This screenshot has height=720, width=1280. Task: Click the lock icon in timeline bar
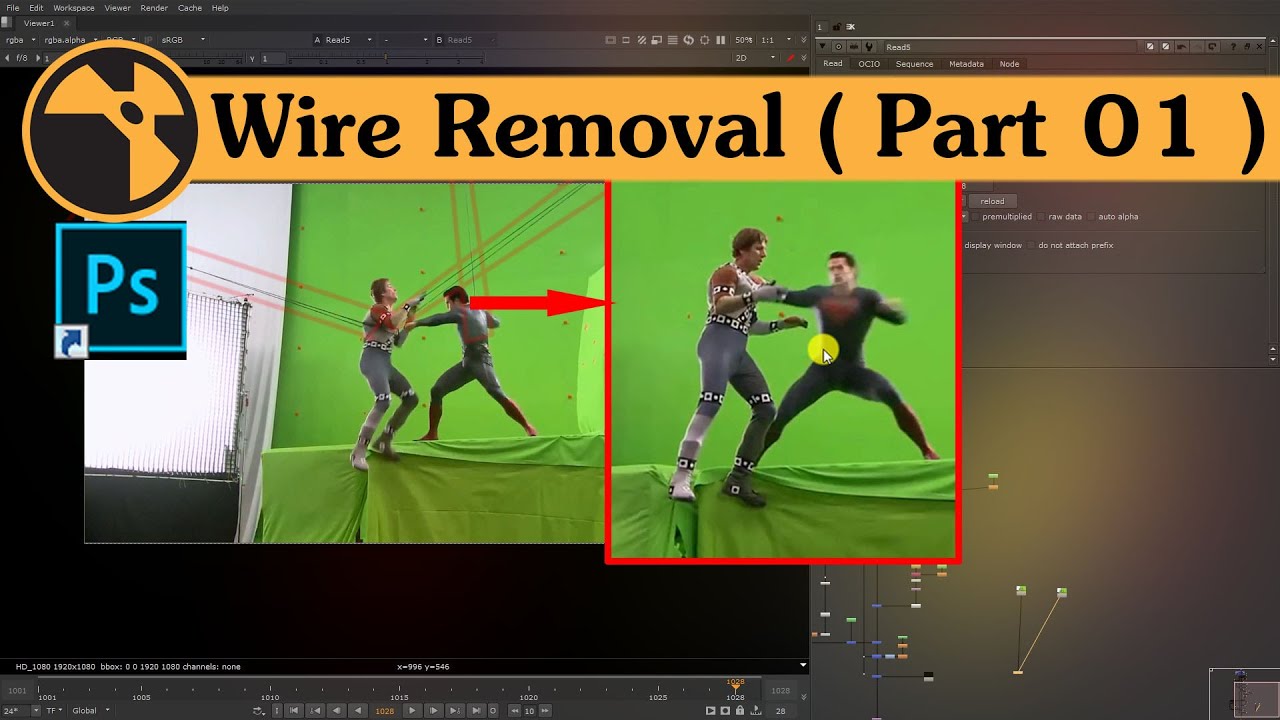[740, 711]
